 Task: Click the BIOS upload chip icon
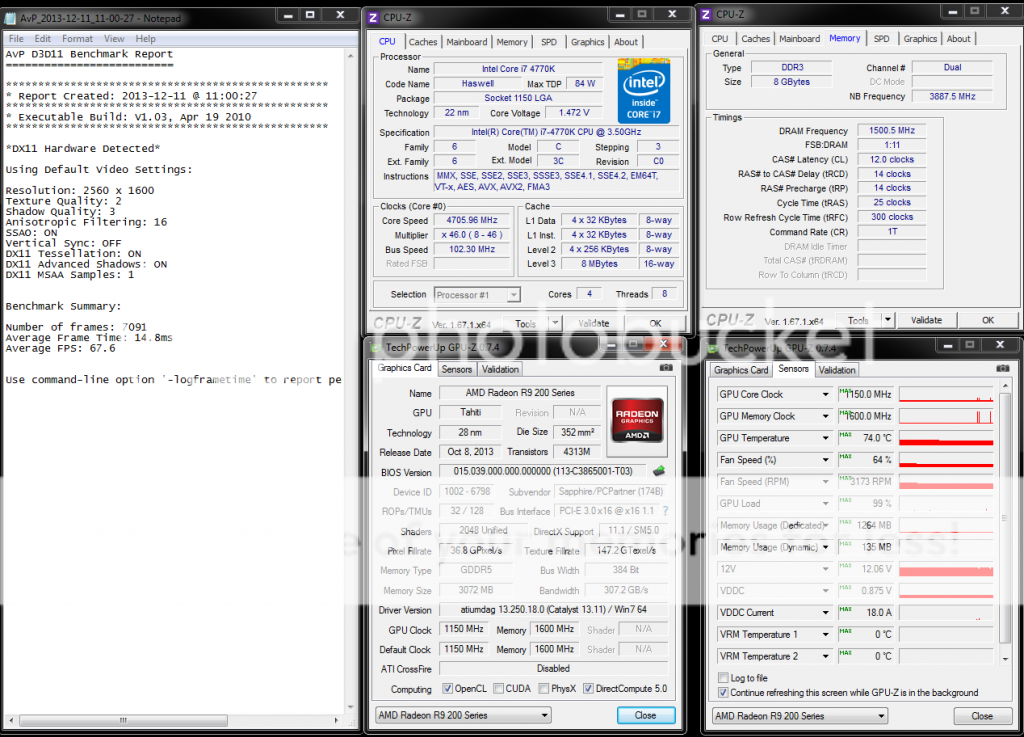coord(659,472)
